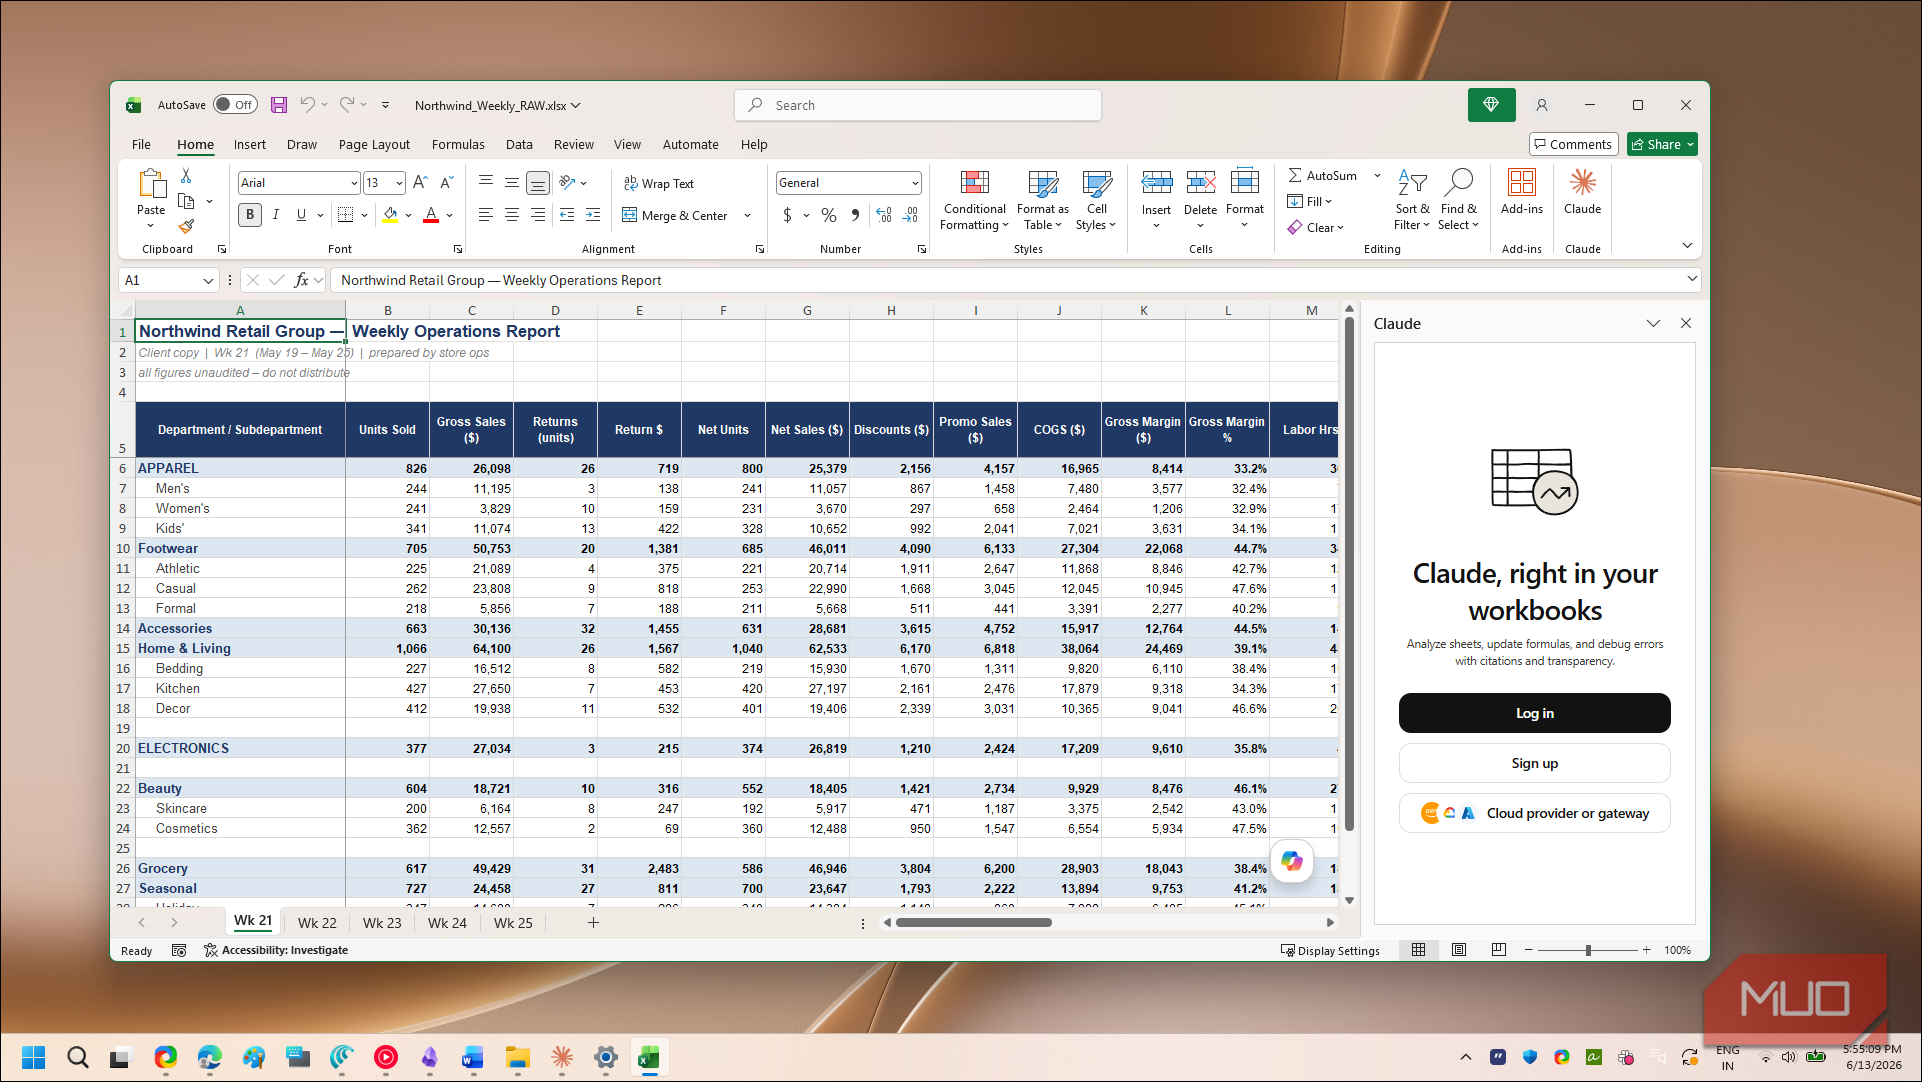Toggle Bold formatting

point(250,215)
